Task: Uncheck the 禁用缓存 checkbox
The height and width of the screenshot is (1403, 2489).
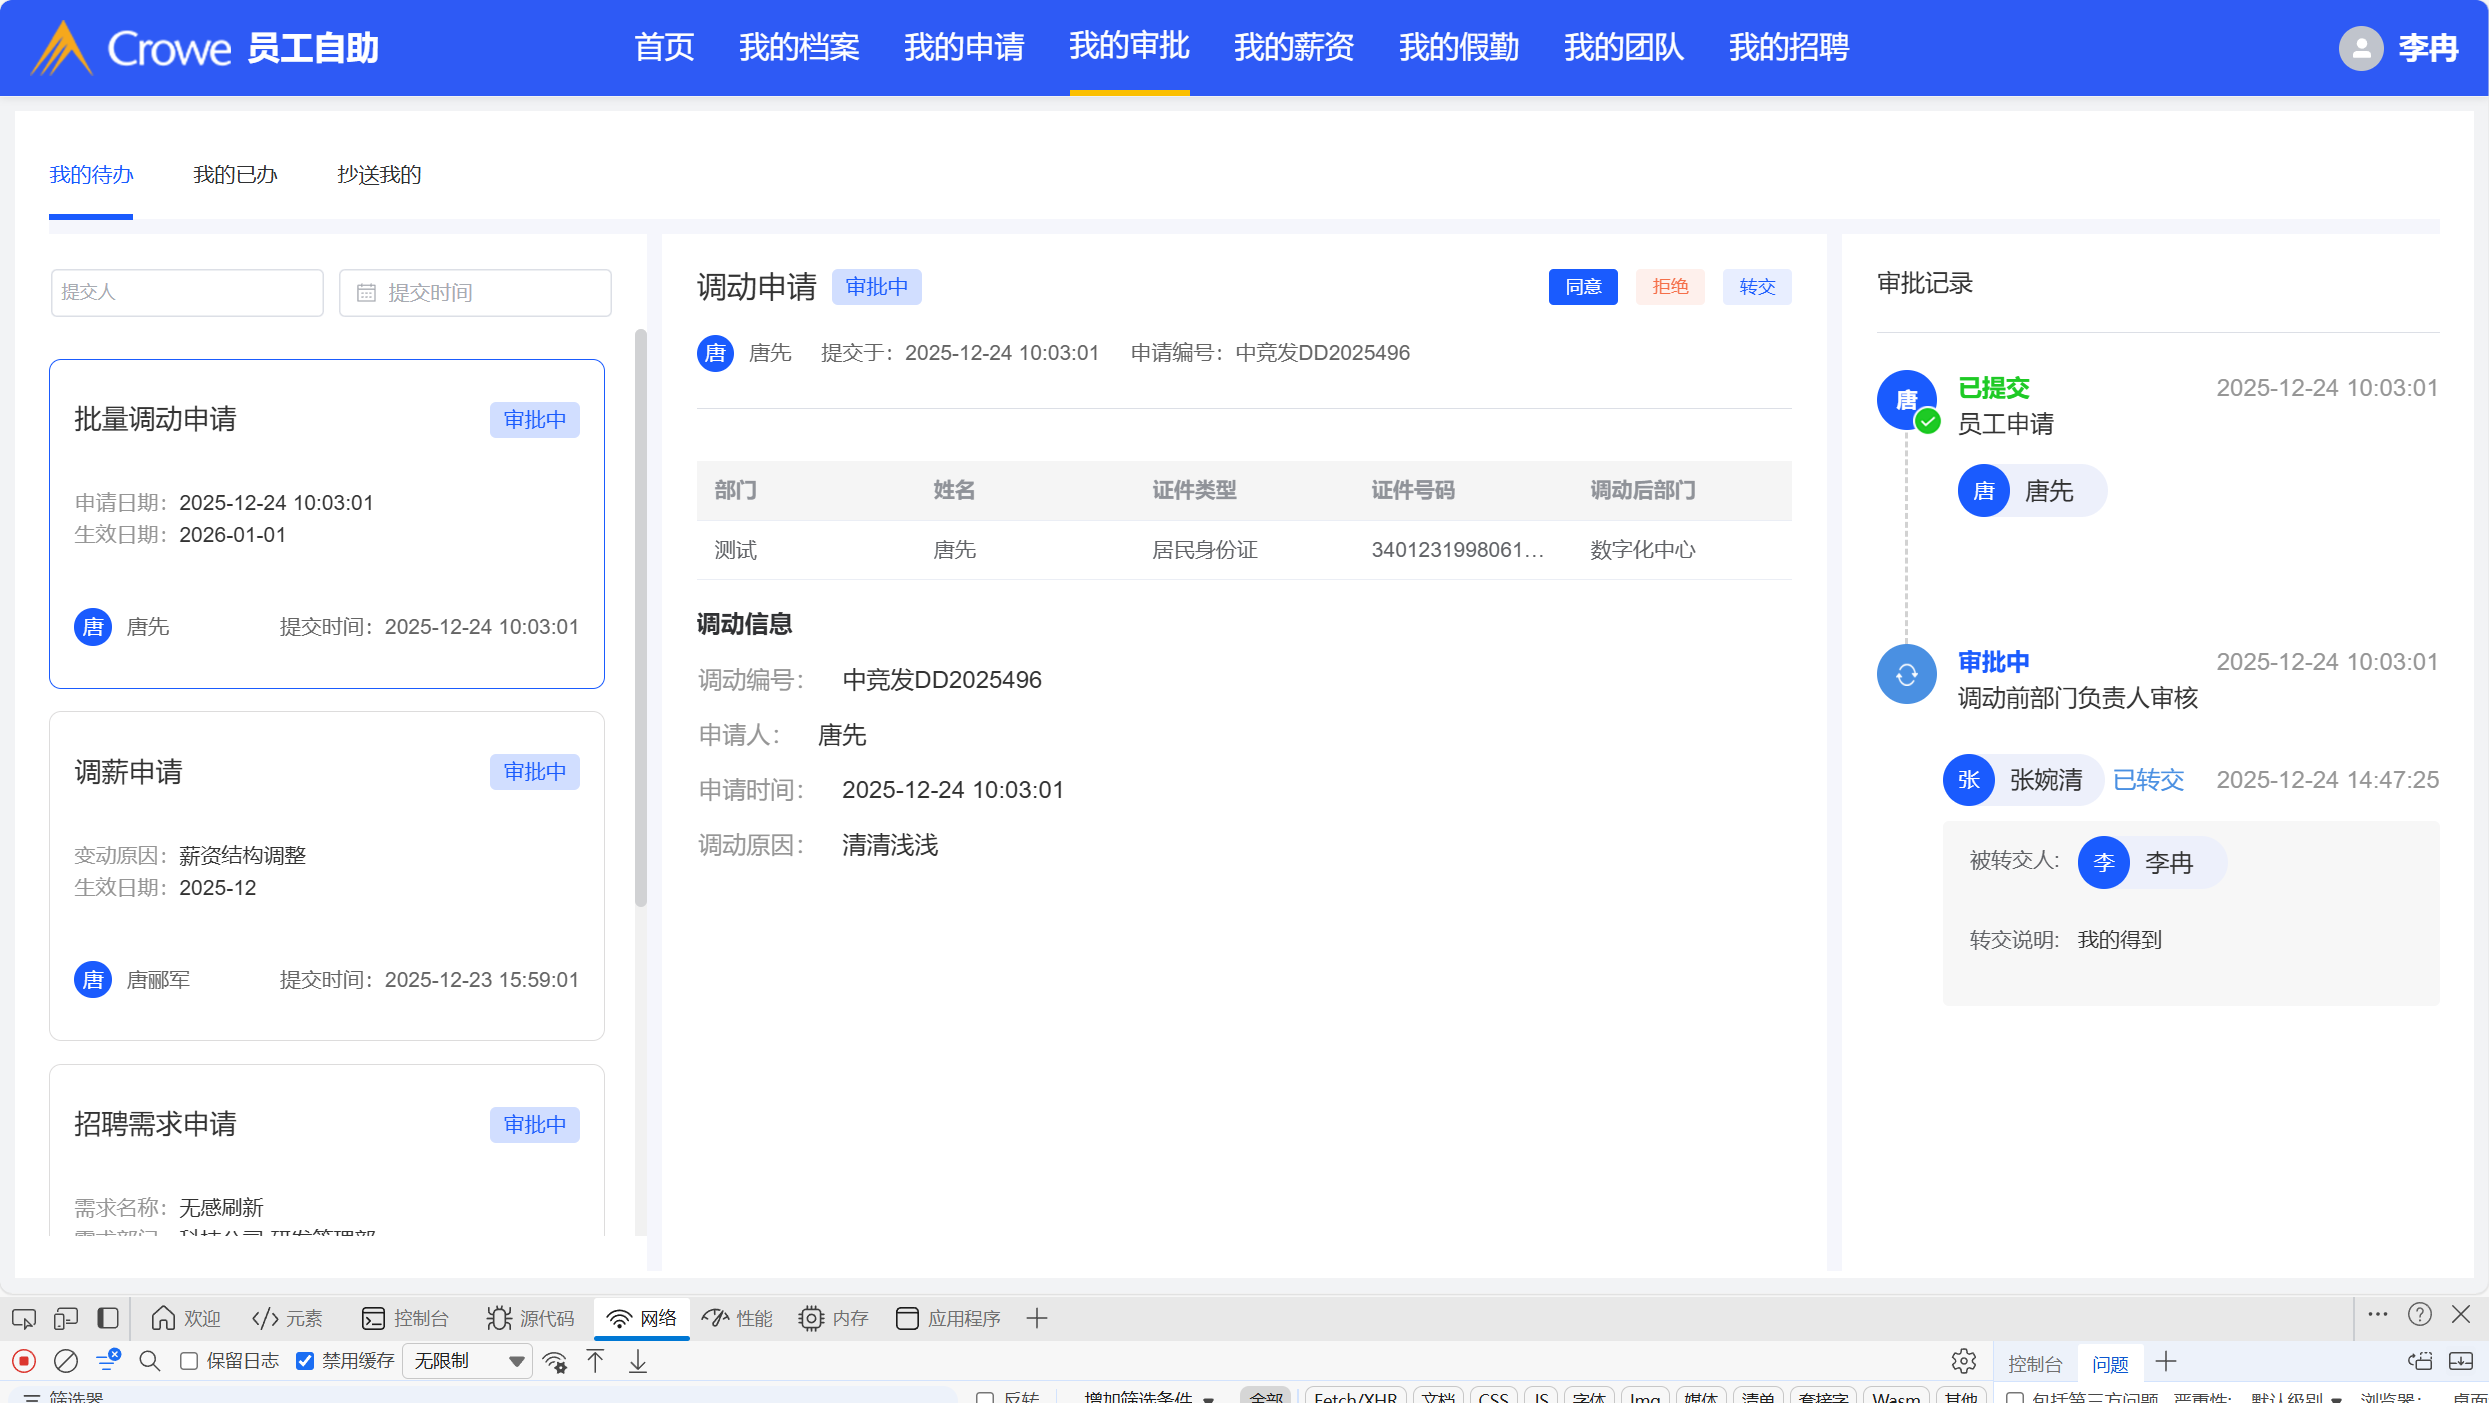Action: [306, 1361]
